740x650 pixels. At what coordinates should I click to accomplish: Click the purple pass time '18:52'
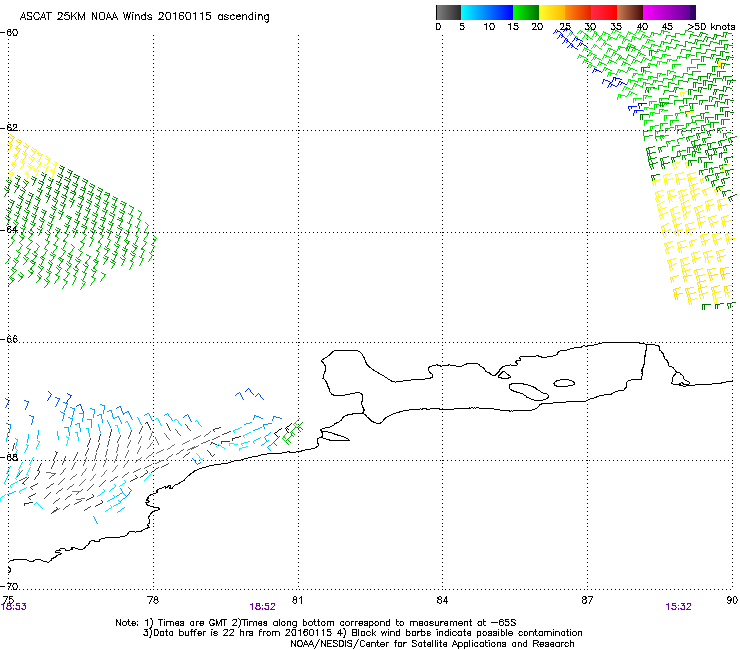tap(262, 607)
